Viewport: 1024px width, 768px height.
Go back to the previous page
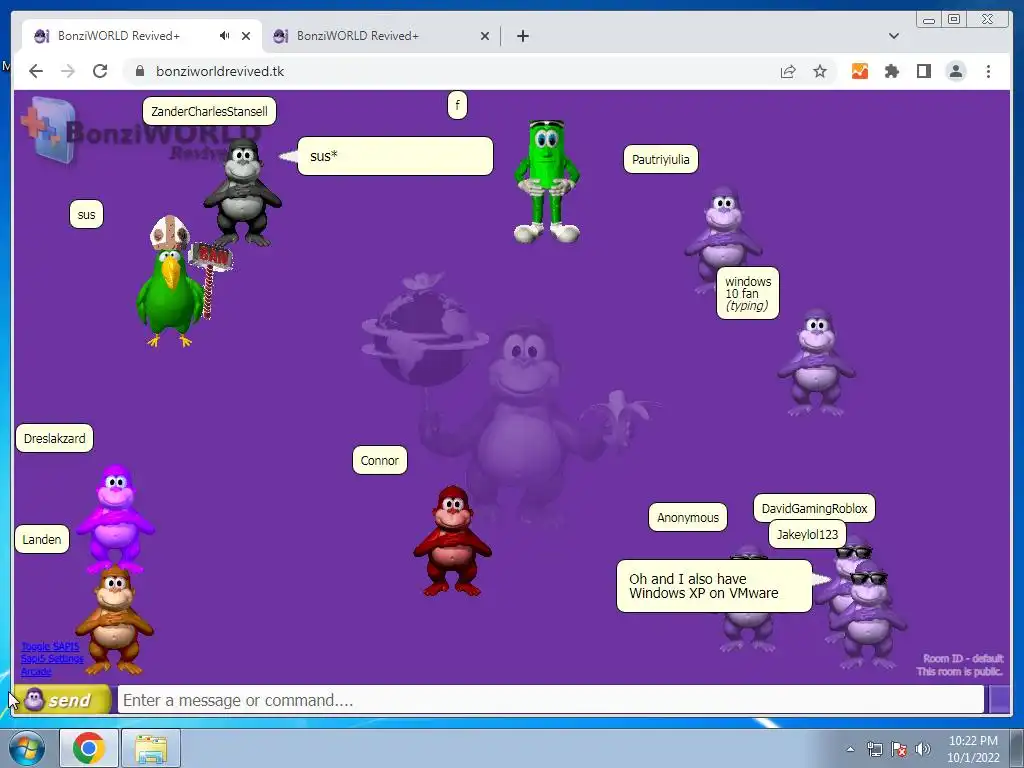36,71
